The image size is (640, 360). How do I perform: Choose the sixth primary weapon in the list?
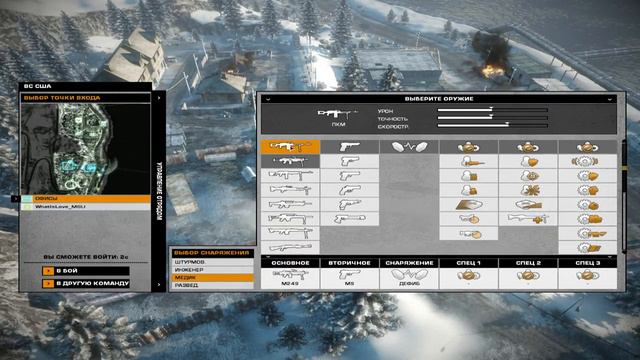[290, 219]
